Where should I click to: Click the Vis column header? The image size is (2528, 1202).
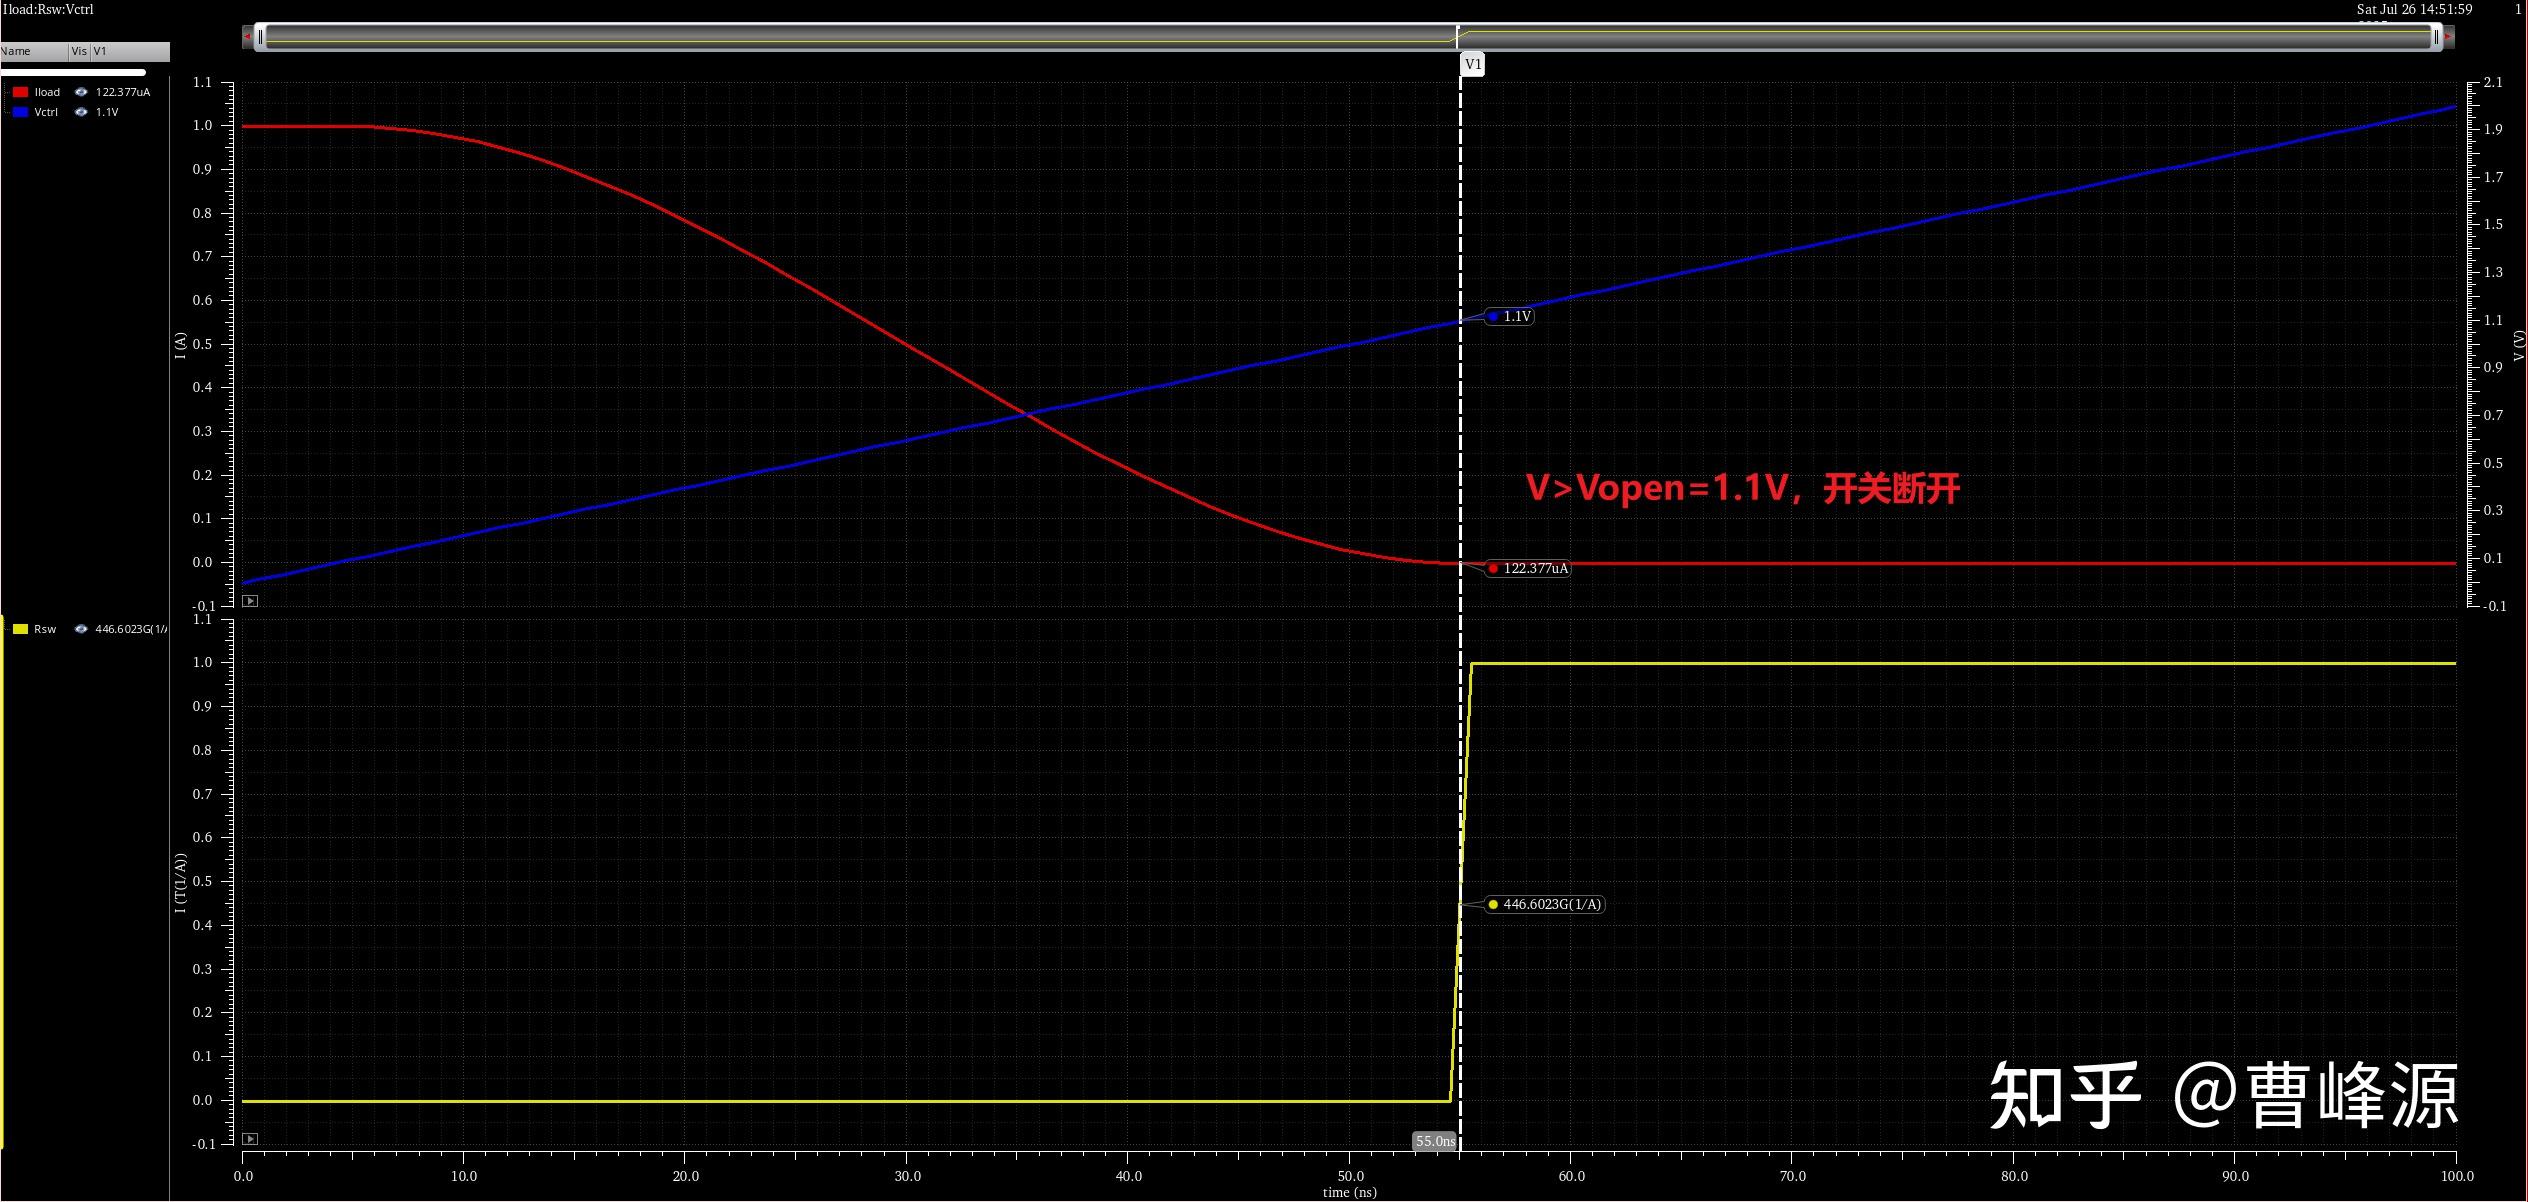(x=79, y=51)
